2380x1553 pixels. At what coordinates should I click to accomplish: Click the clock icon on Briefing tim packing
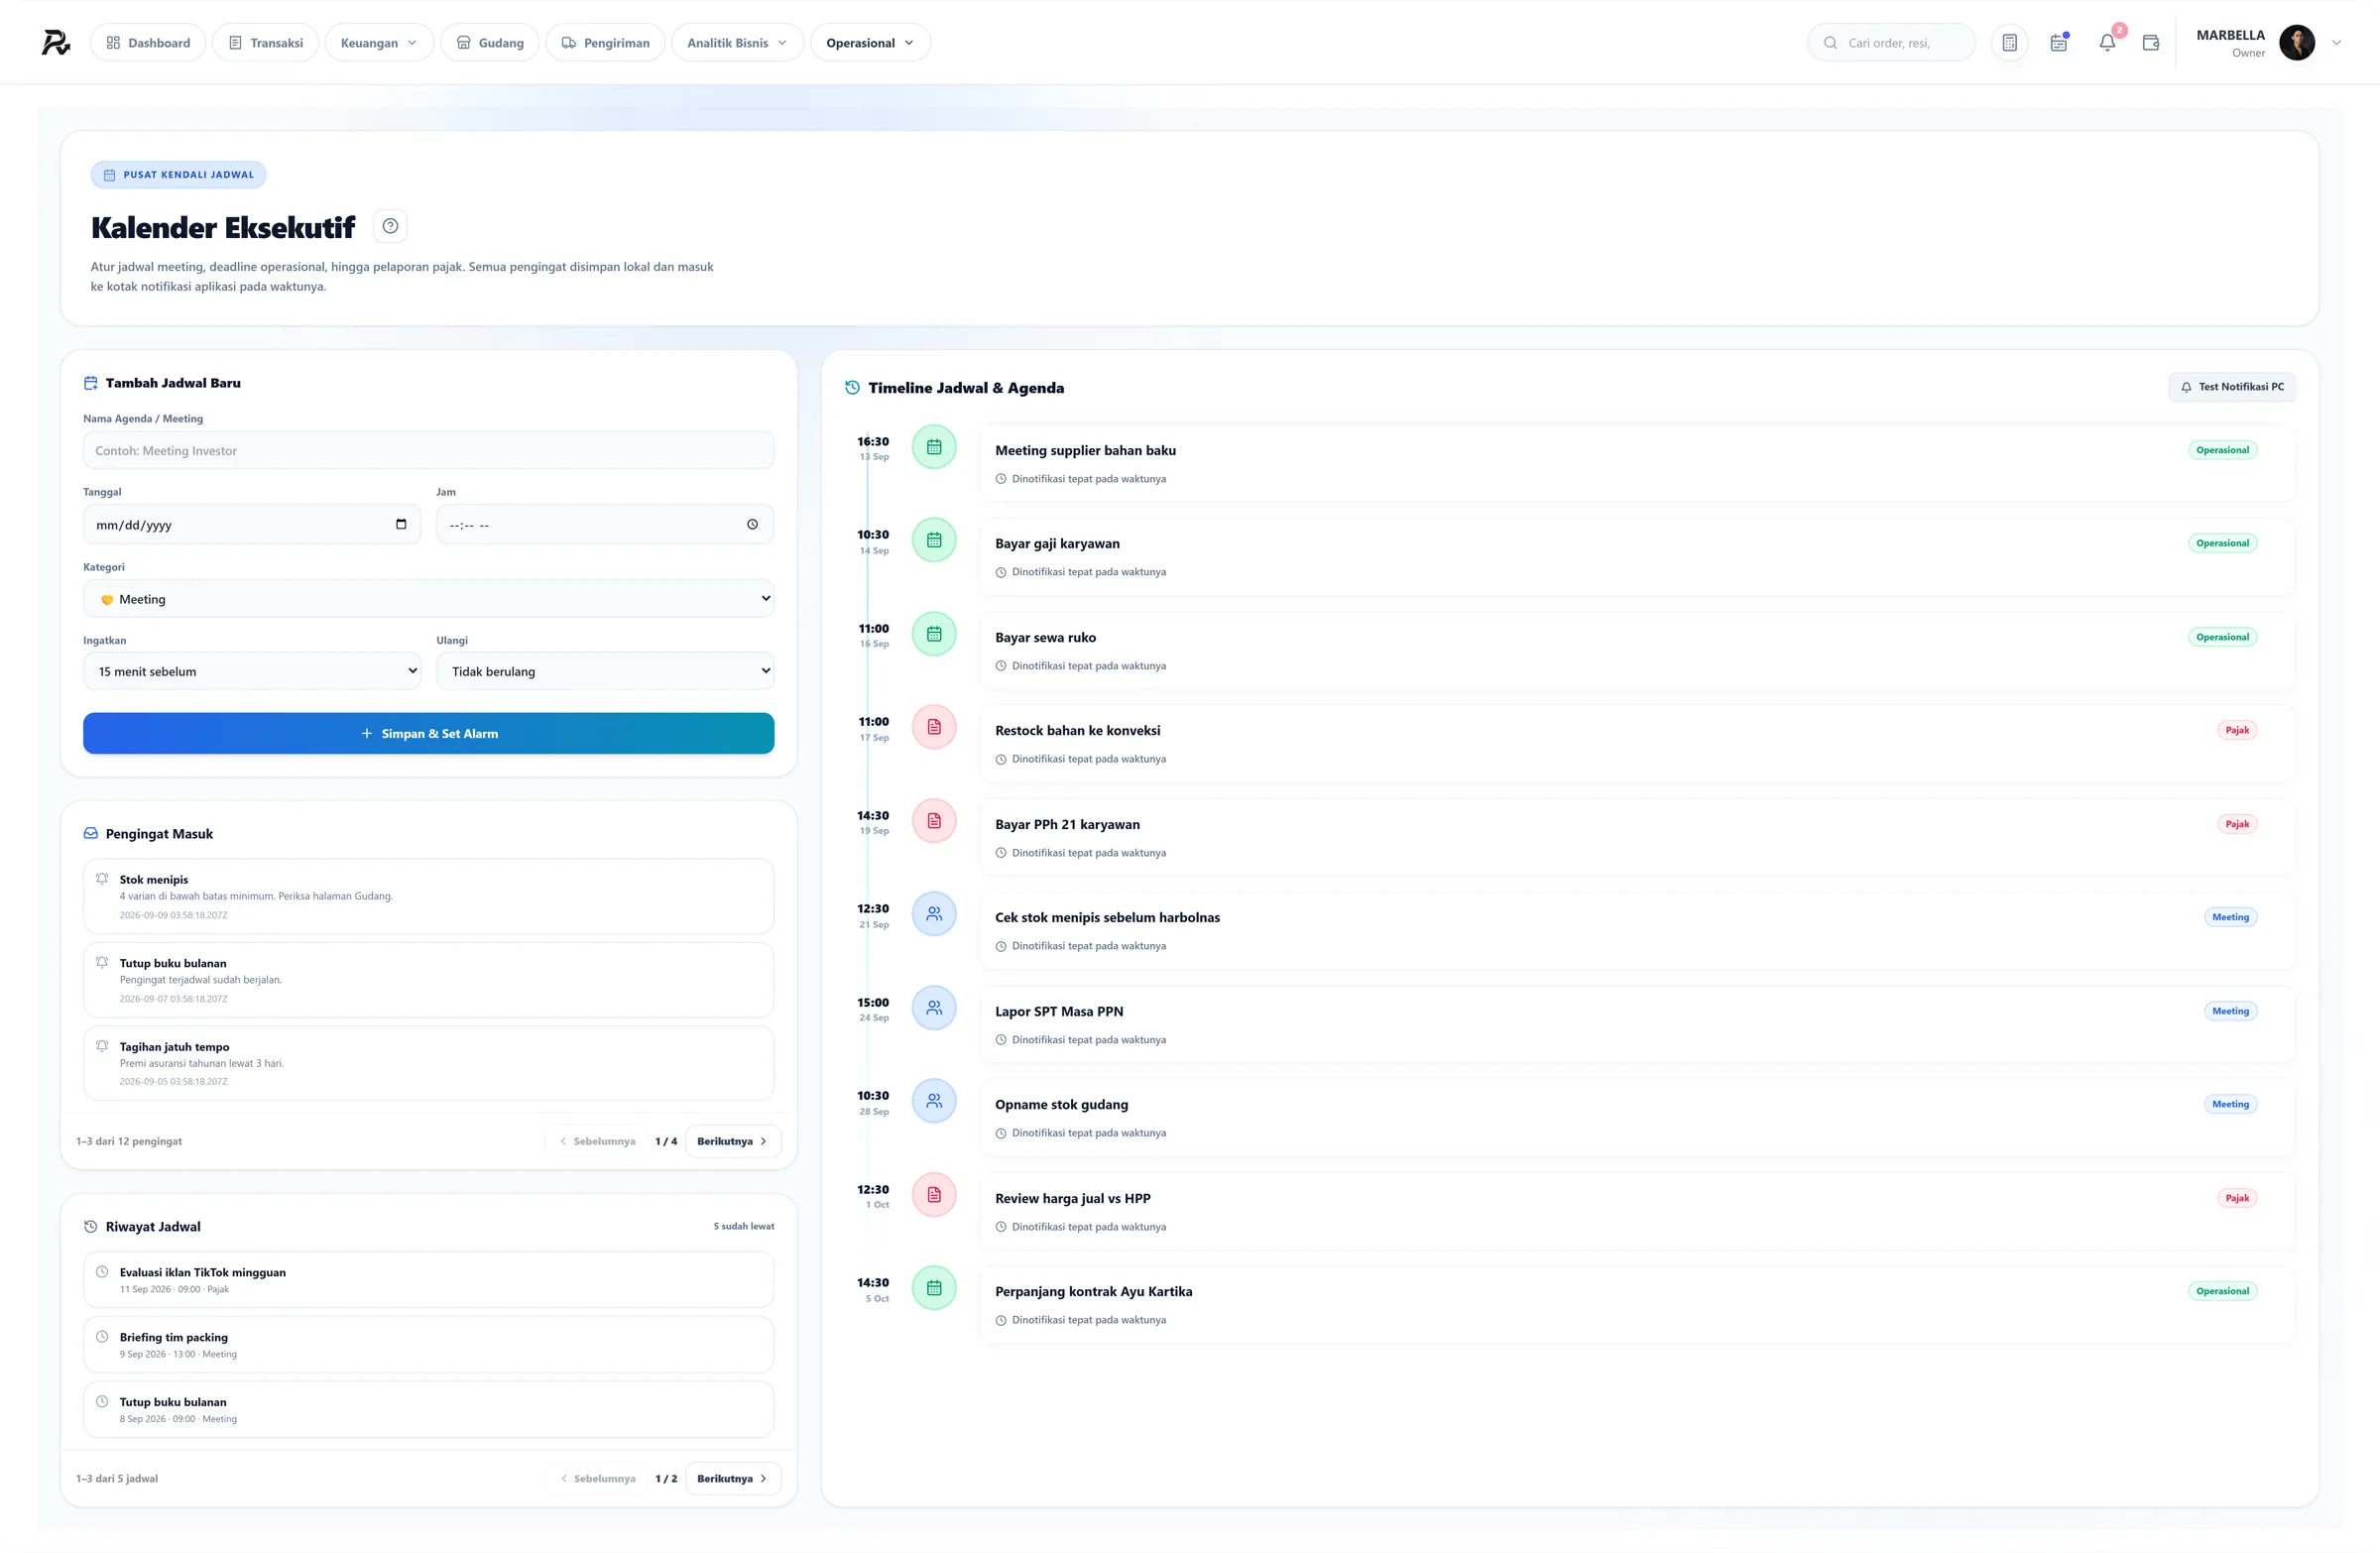(x=102, y=1336)
